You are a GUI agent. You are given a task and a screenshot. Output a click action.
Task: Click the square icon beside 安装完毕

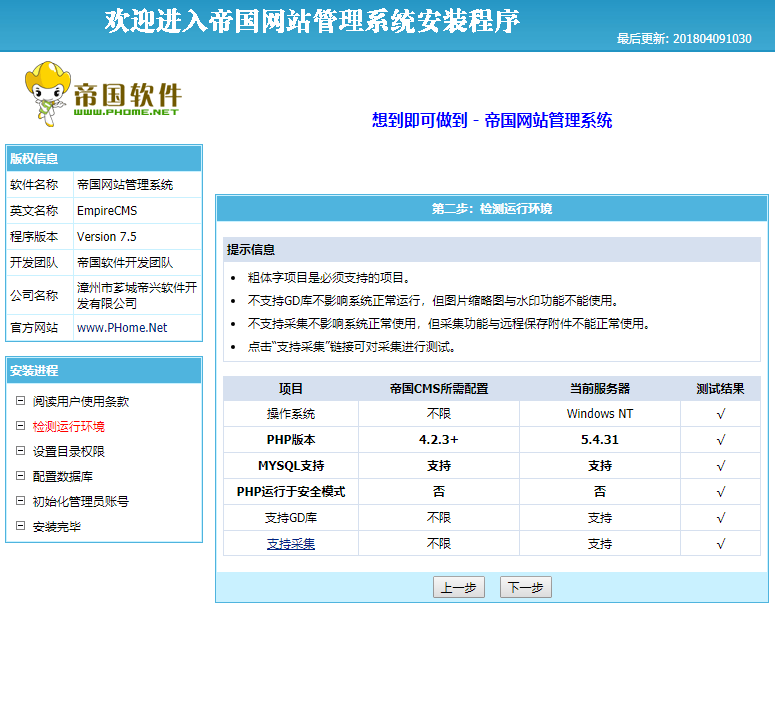(x=20, y=526)
